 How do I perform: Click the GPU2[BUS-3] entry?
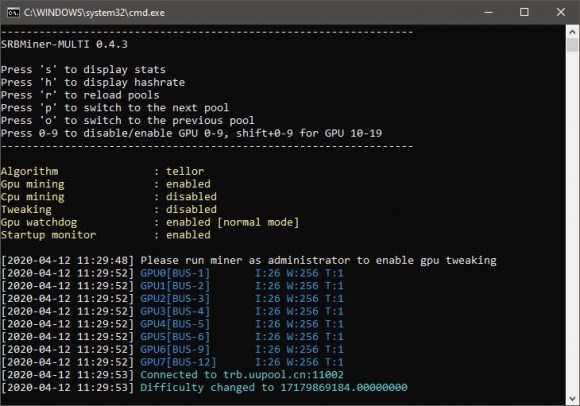point(175,298)
